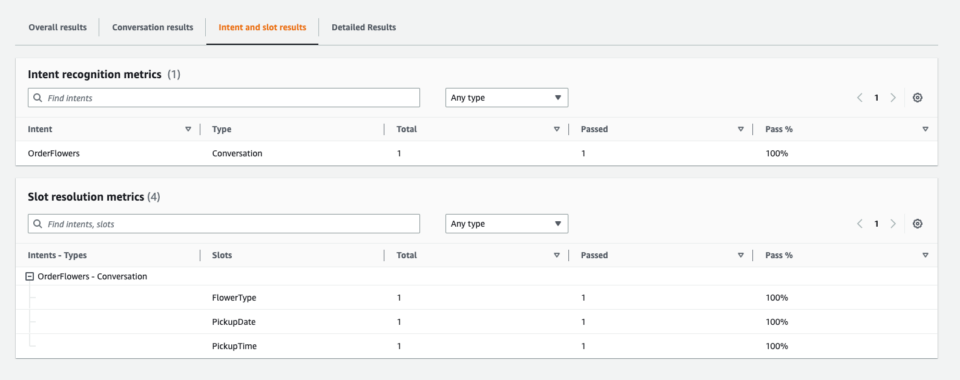Click PickupDate slot row
Image resolution: width=960 pixels, height=380 pixels.
point(476,322)
